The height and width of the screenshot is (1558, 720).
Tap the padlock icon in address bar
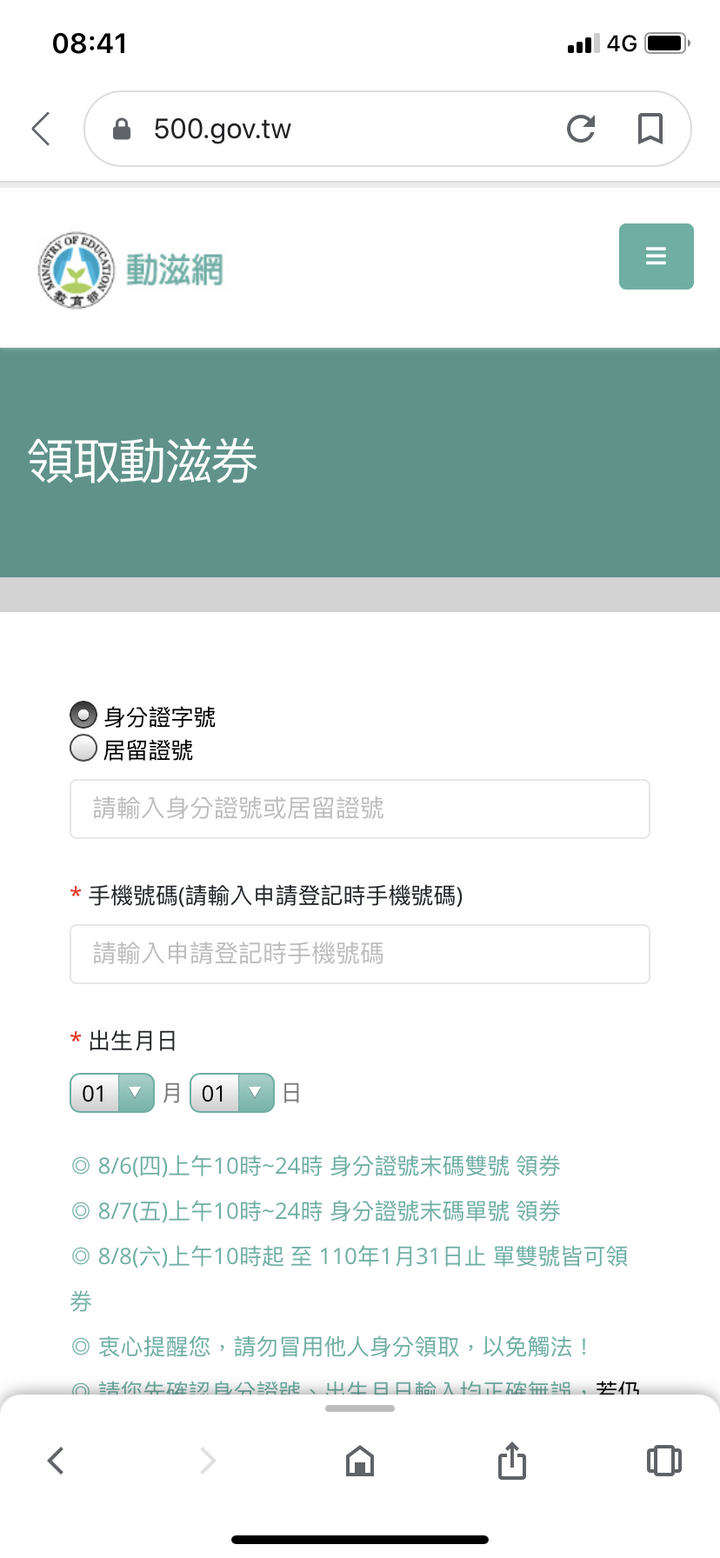click(x=122, y=129)
